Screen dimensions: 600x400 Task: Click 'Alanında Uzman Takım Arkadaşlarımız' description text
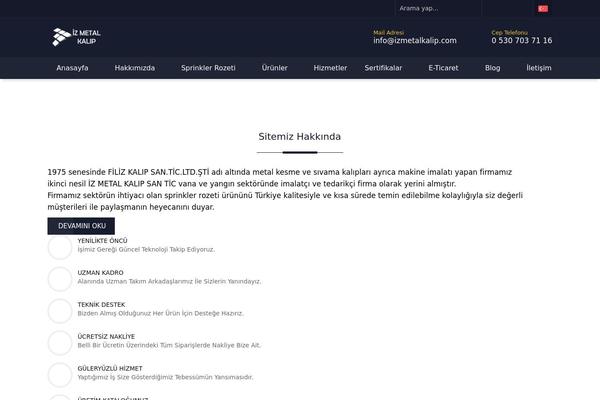point(169,281)
